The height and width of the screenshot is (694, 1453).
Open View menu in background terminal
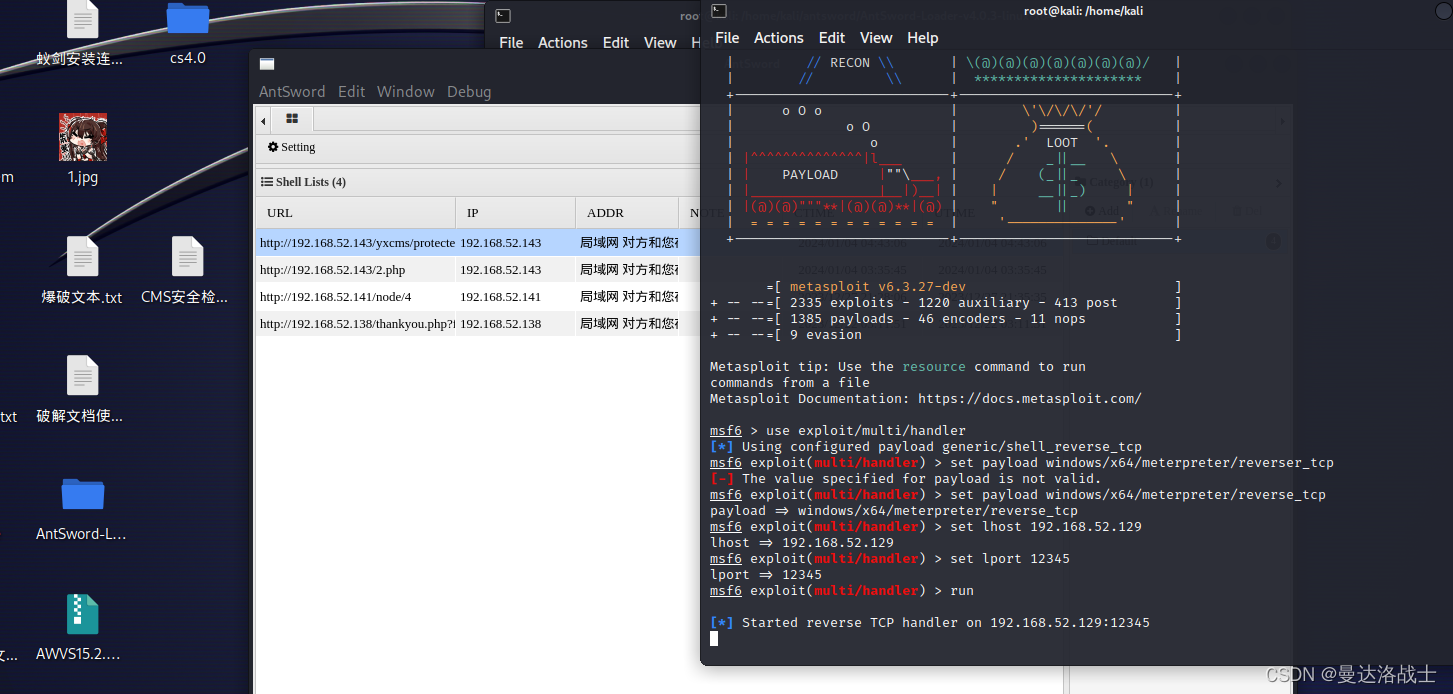(x=660, y=42)
